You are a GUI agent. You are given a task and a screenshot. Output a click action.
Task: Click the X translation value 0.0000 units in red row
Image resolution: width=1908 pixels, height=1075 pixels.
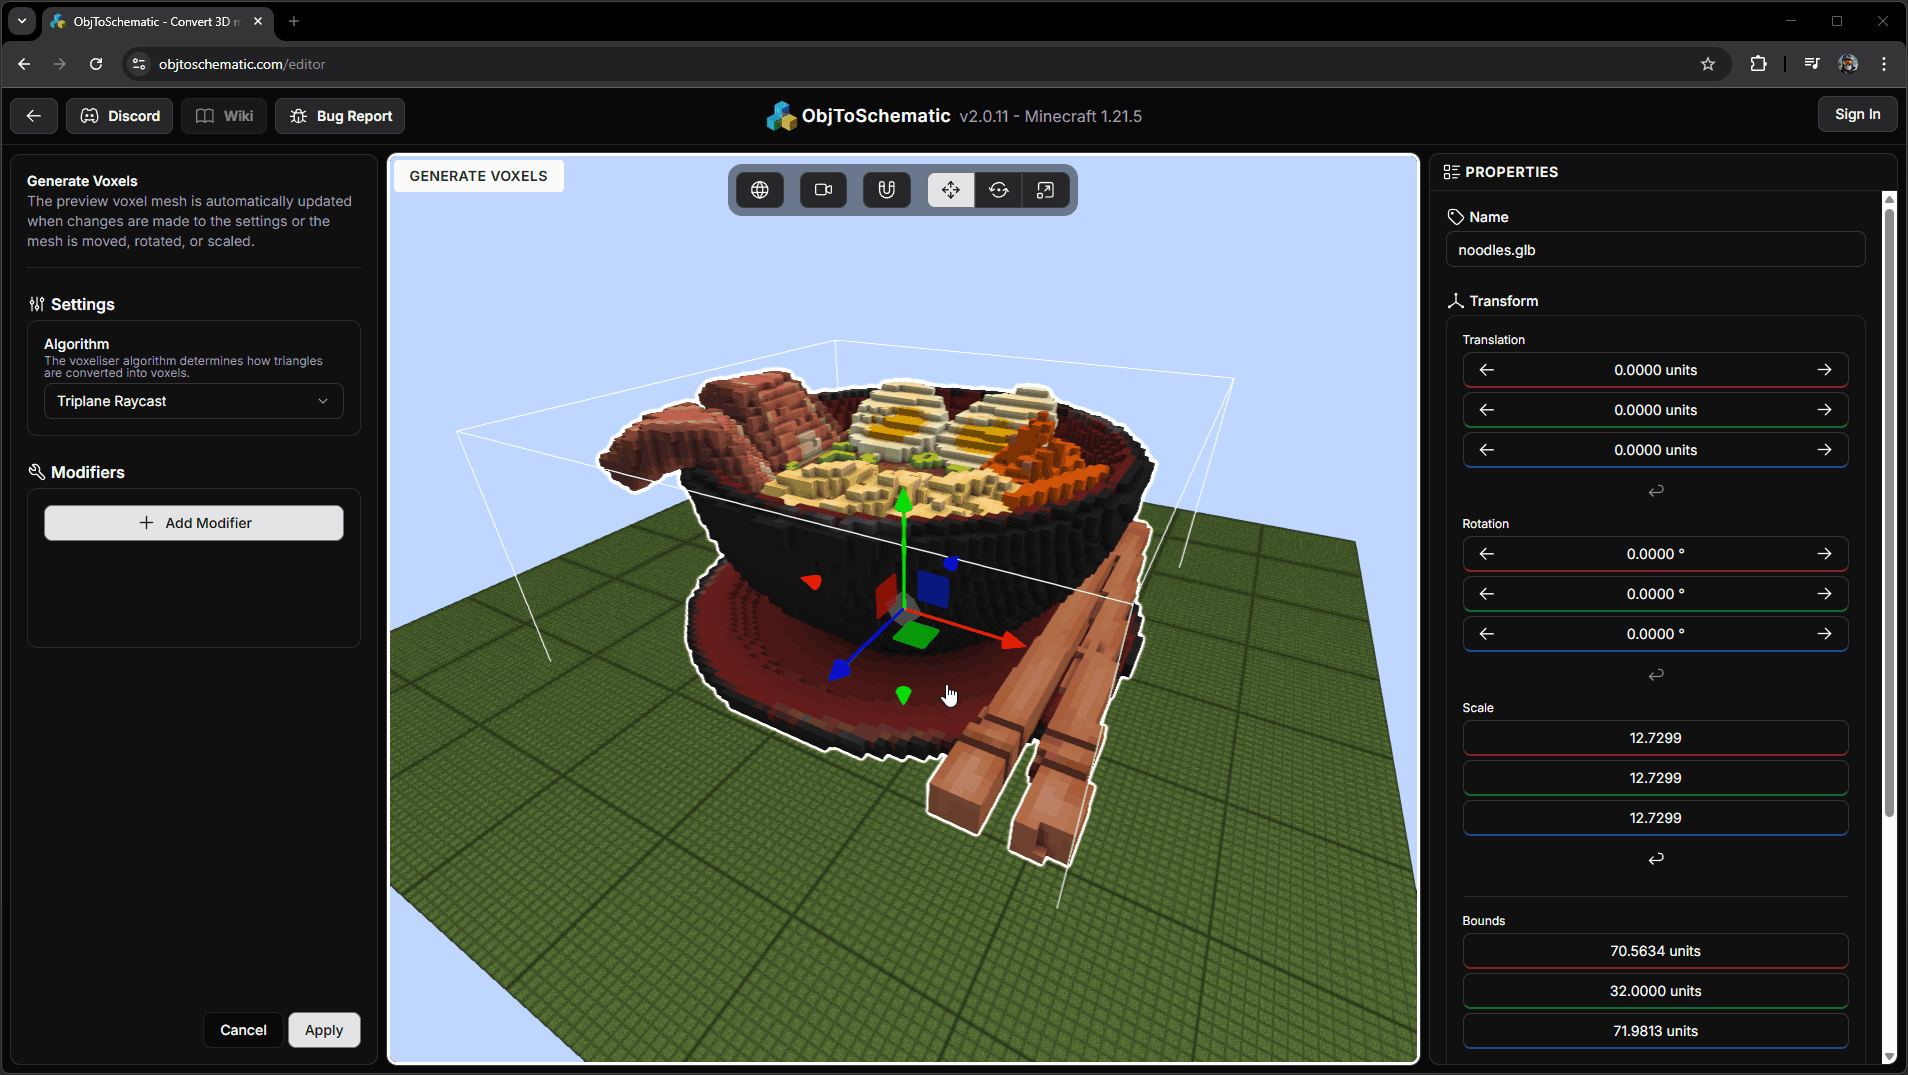click(x=1655, y=370)
